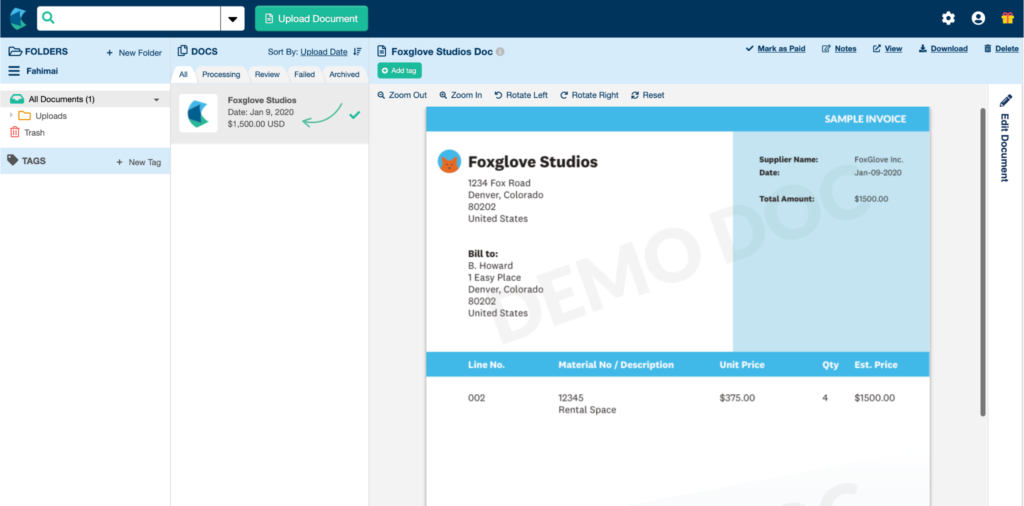
Task: Create a New Tag
Action: coord(138,163)
